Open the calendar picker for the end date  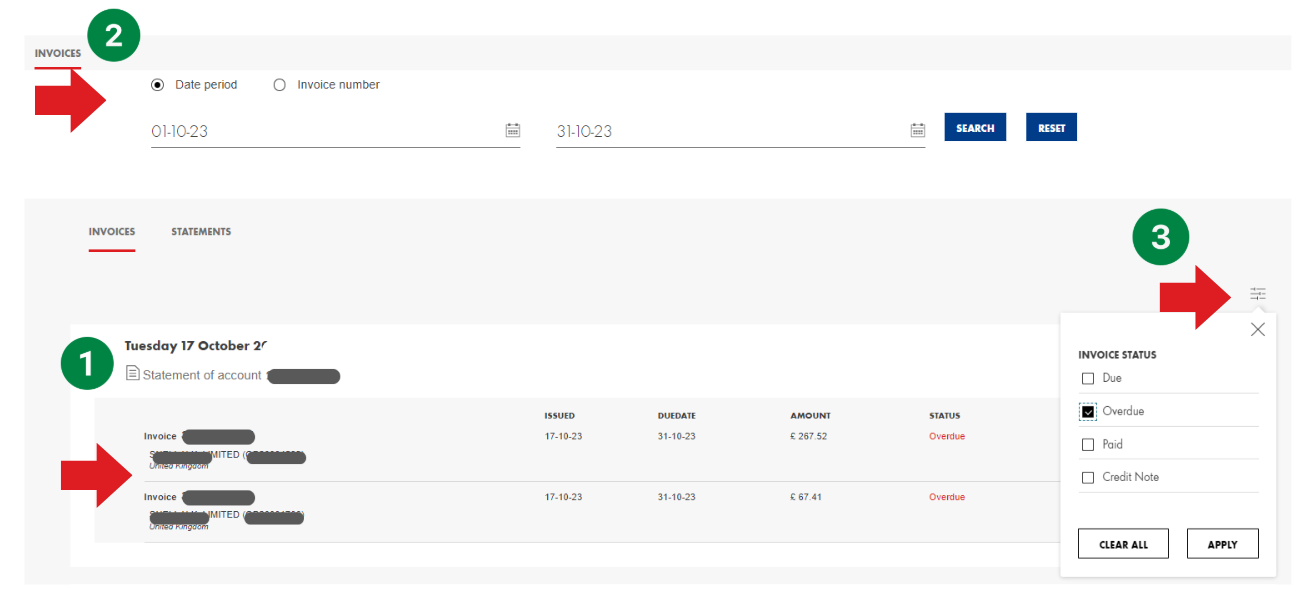(x=917, y=129)
